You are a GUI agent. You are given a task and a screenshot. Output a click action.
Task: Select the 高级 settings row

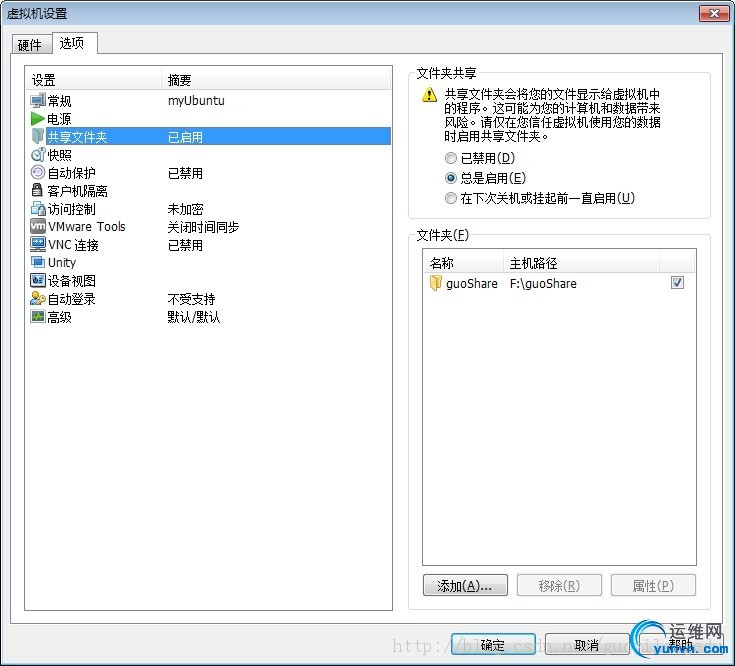pyautogui.click(x=209, y=317)
